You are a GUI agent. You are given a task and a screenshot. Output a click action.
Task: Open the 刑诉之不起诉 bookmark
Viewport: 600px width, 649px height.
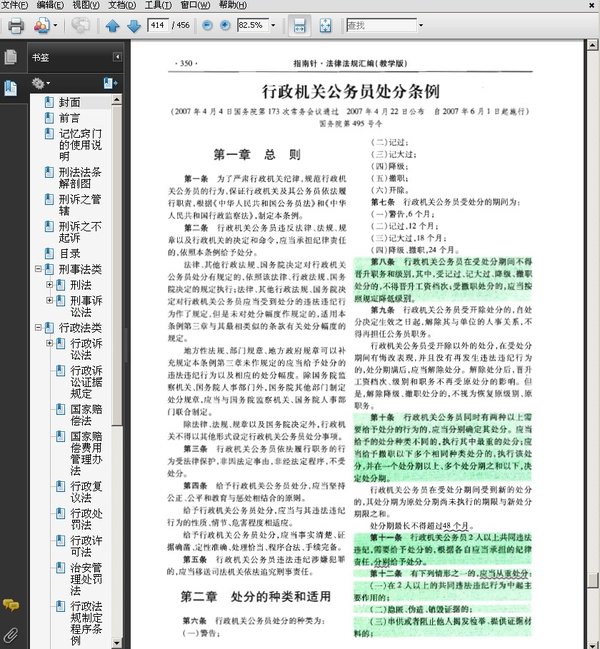[80, 232]
